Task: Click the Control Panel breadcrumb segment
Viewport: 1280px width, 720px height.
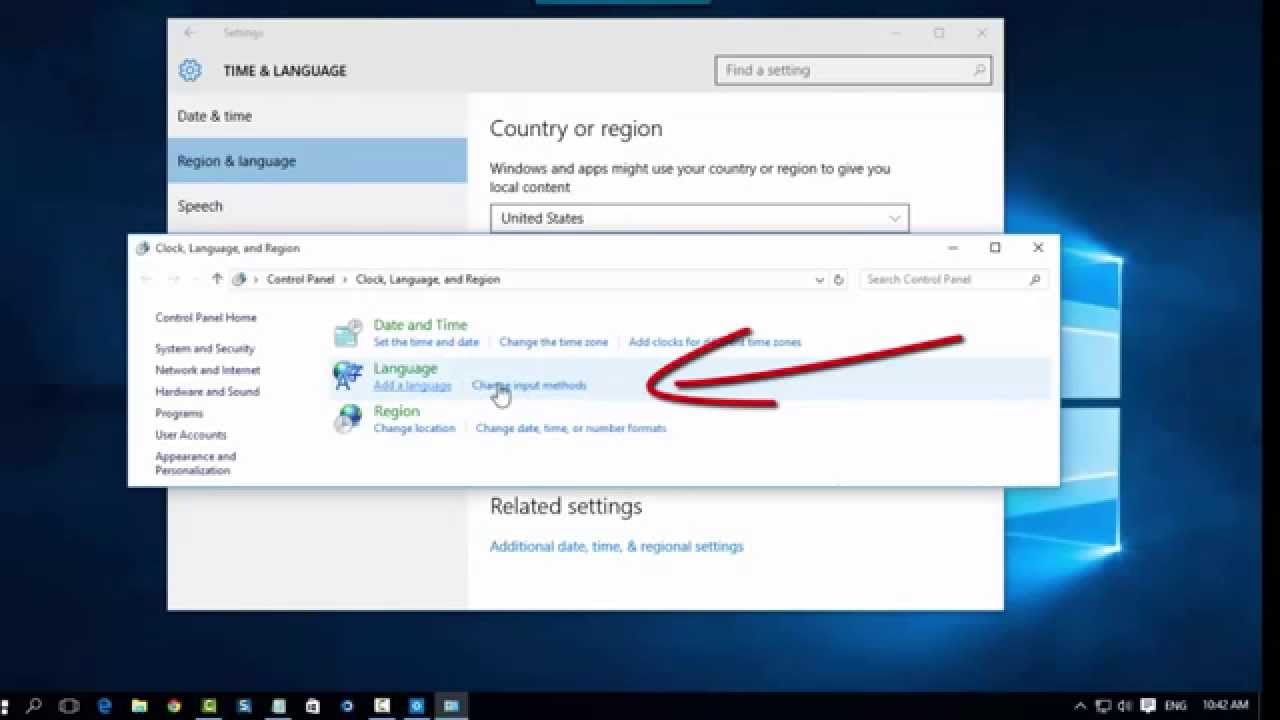Action: [x=300, y=280]
